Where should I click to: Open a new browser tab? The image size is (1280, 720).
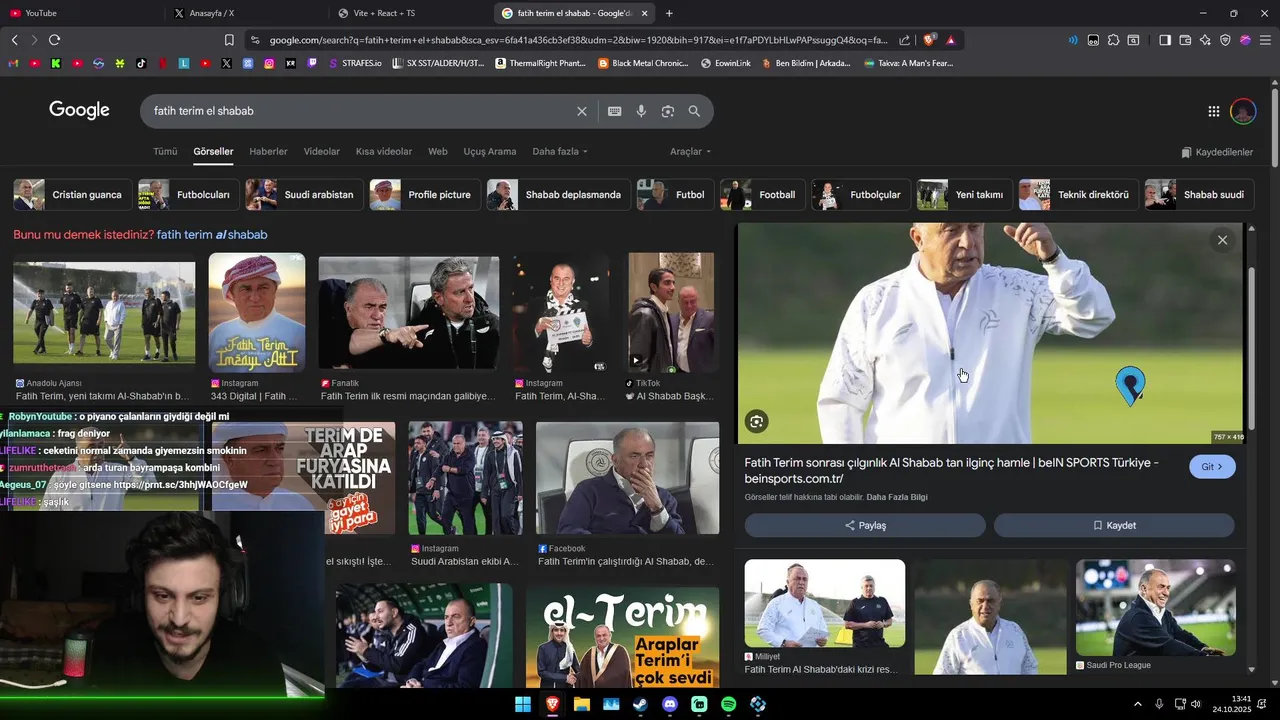(x=669, y=13)
